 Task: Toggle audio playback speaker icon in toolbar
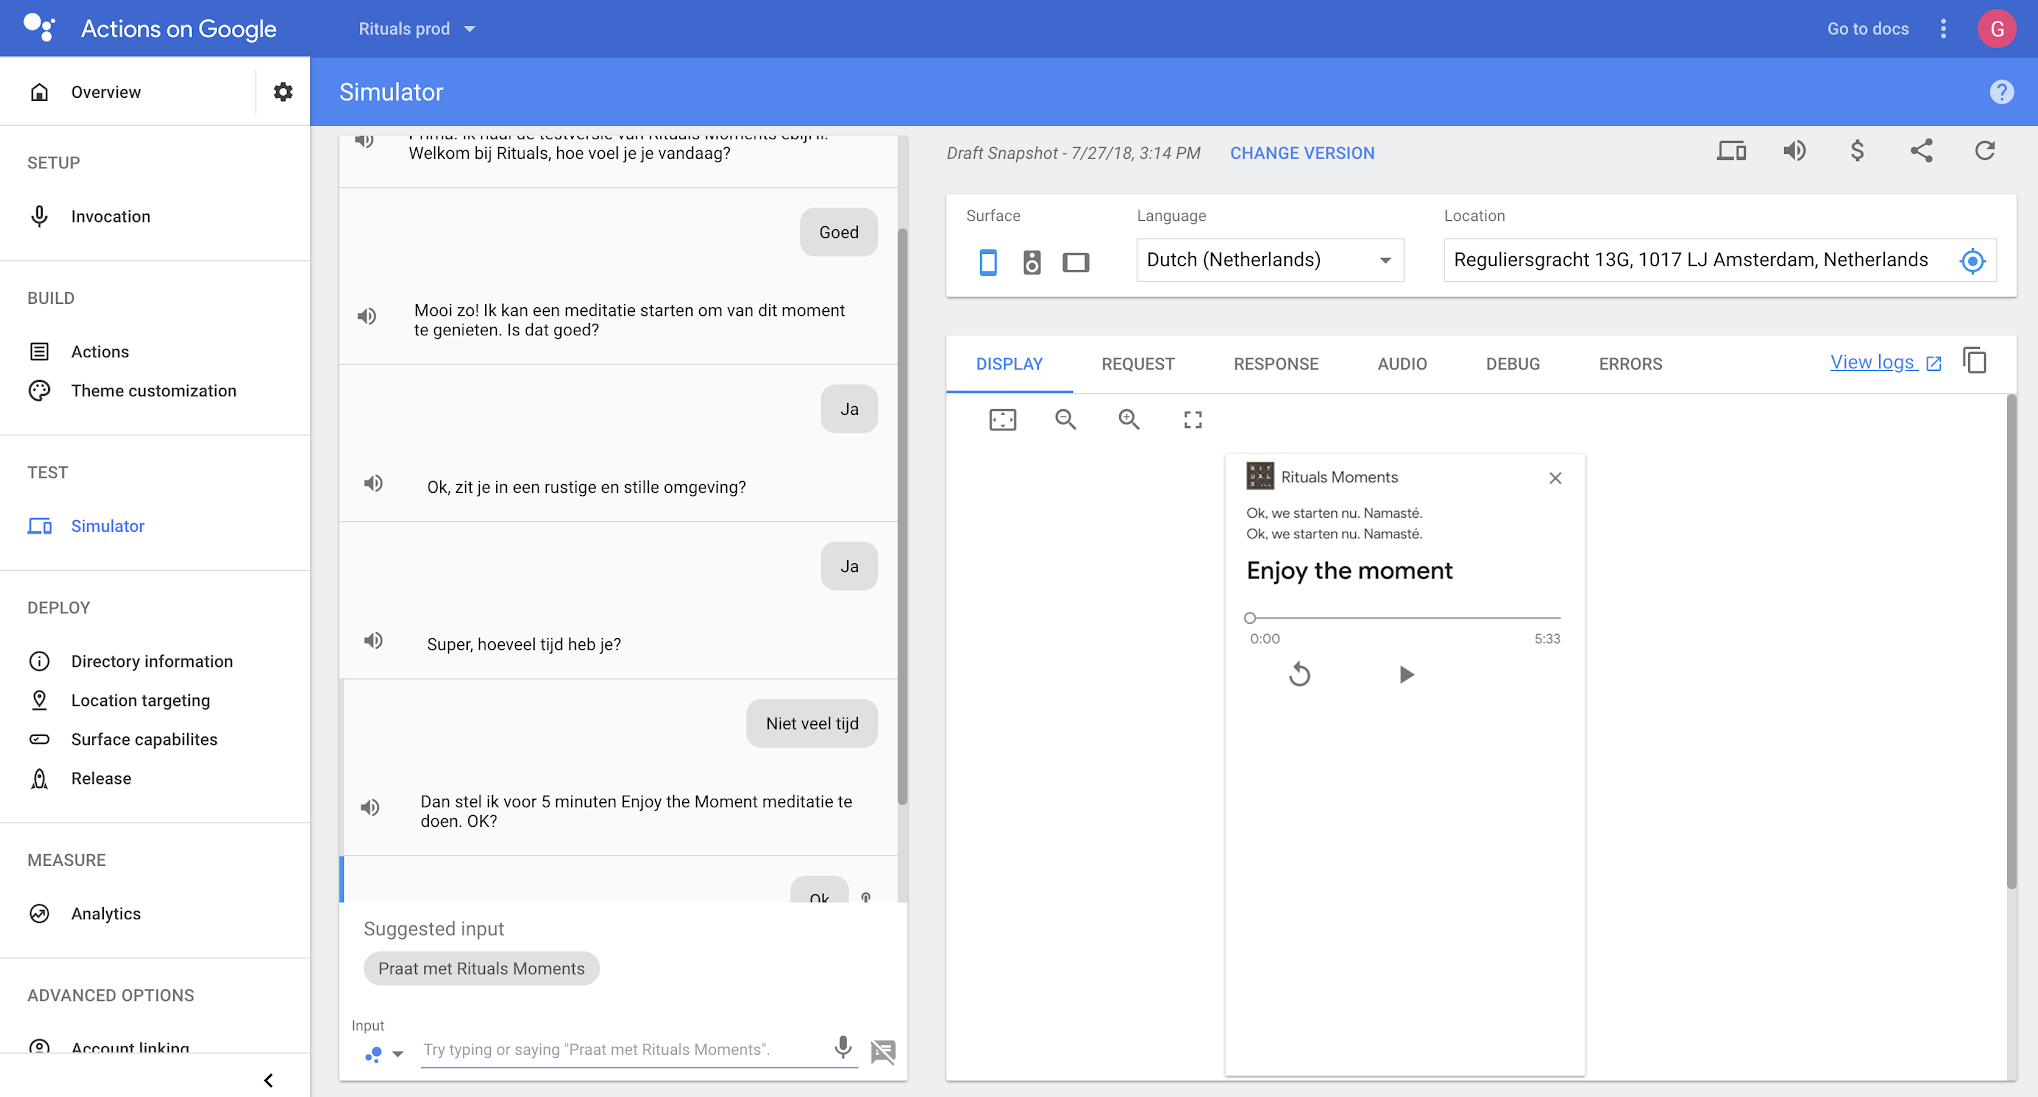coord(1795,151)
